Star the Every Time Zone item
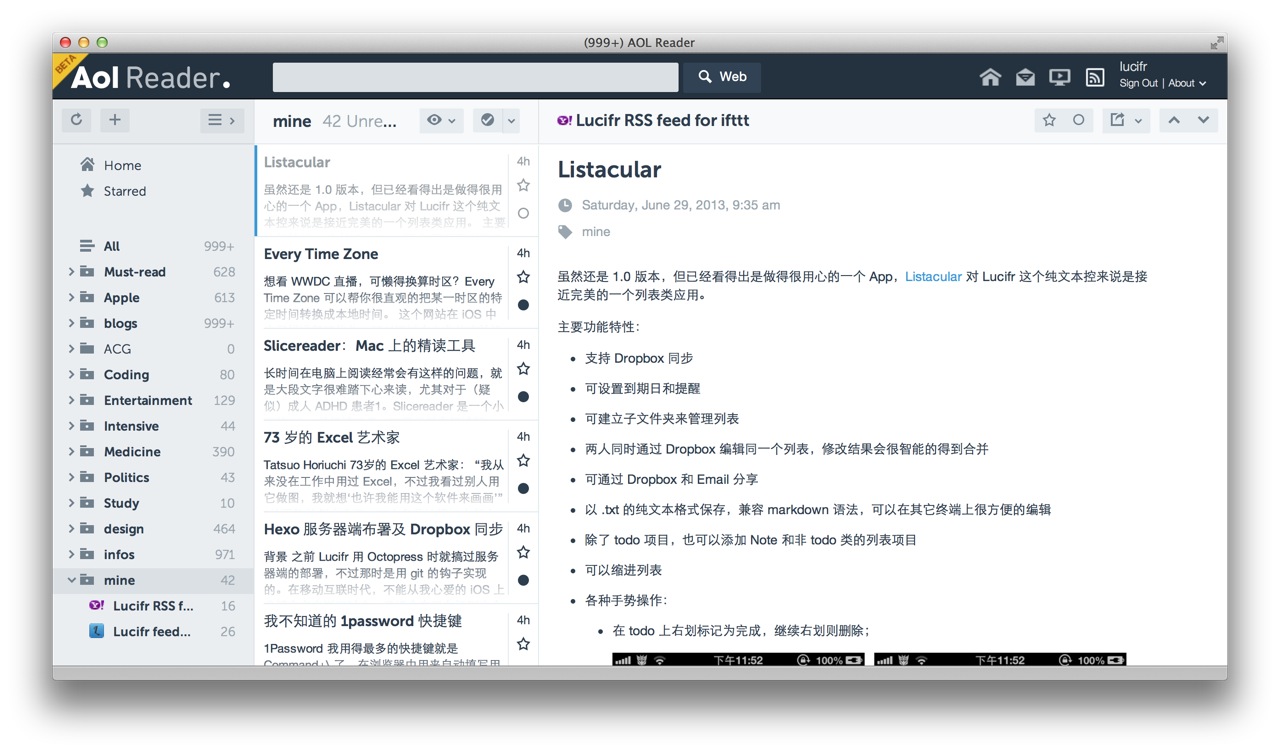This screenshot has width=1280, height=753. coord(523,277)
